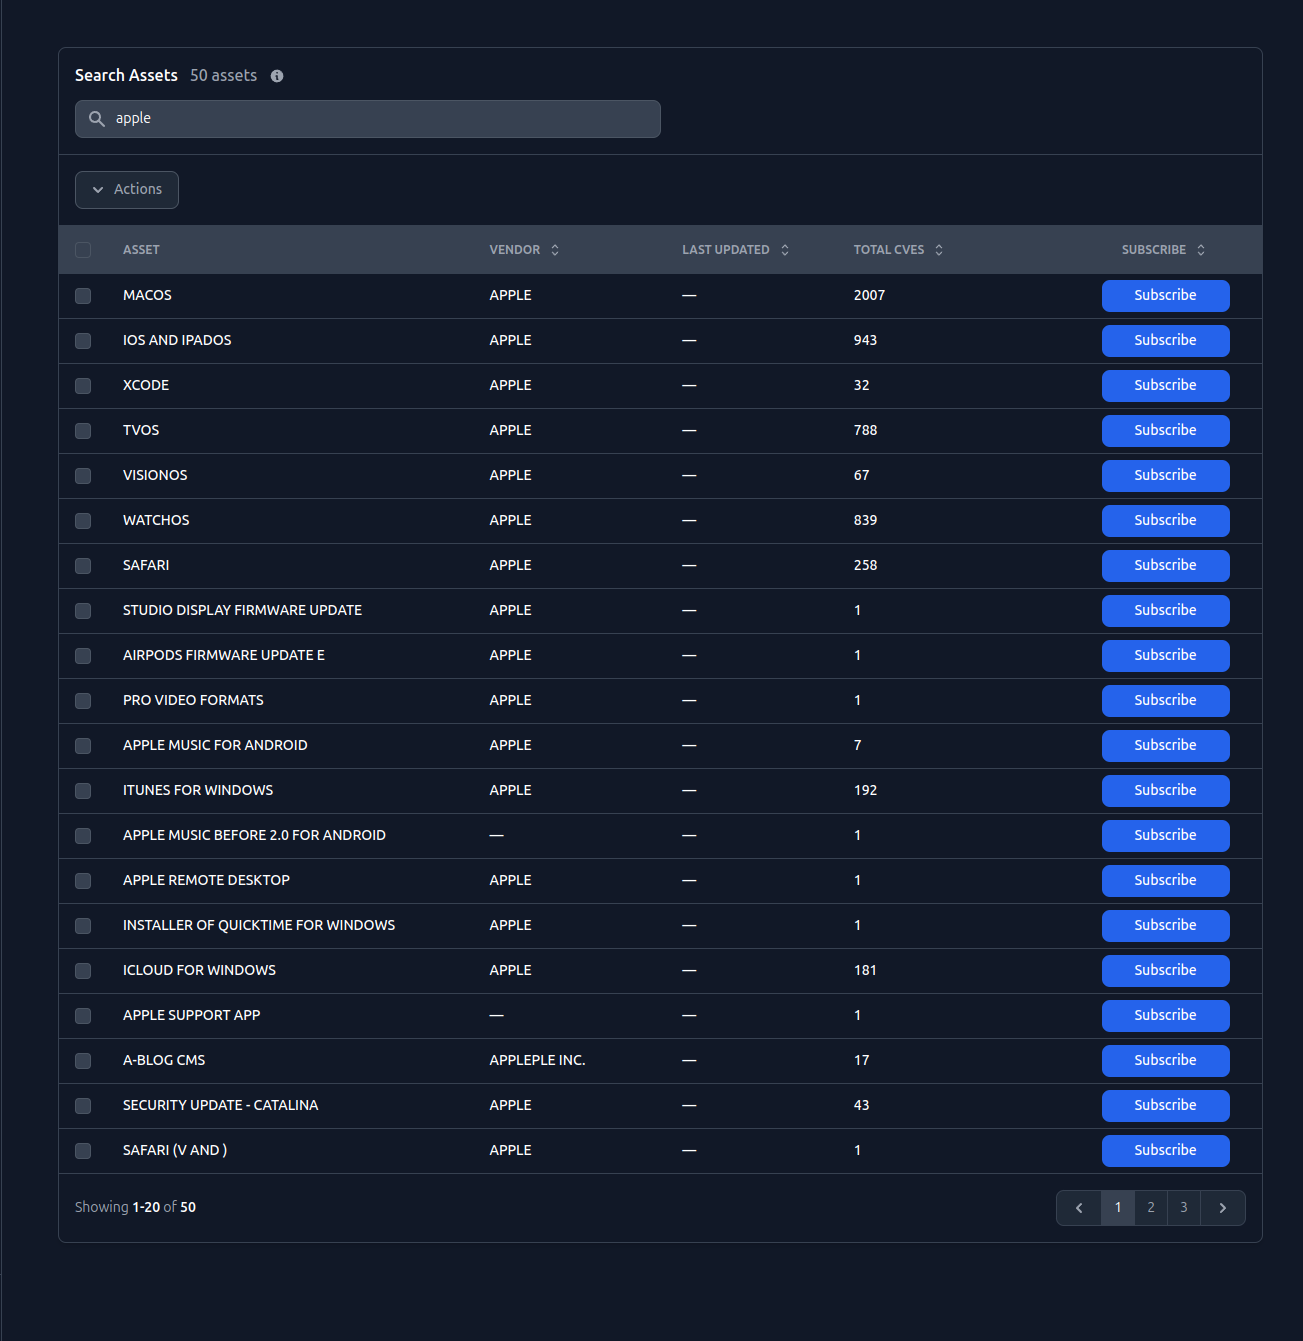Image resolution: width=1303 pixels, height=1341 pixels.
Task: Subscribe to SAFARI (V AND )
Action: (x=1165, y=1151)
